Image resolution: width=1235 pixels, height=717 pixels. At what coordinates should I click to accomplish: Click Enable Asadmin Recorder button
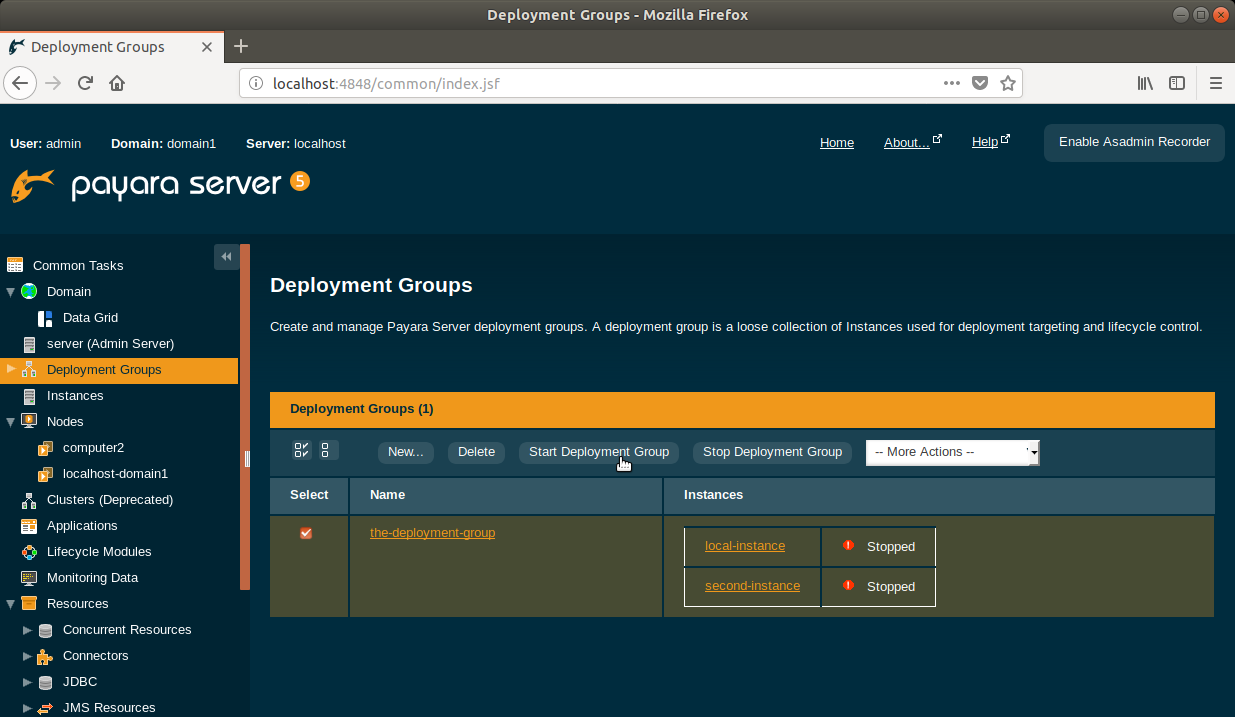click(1134, 142)
